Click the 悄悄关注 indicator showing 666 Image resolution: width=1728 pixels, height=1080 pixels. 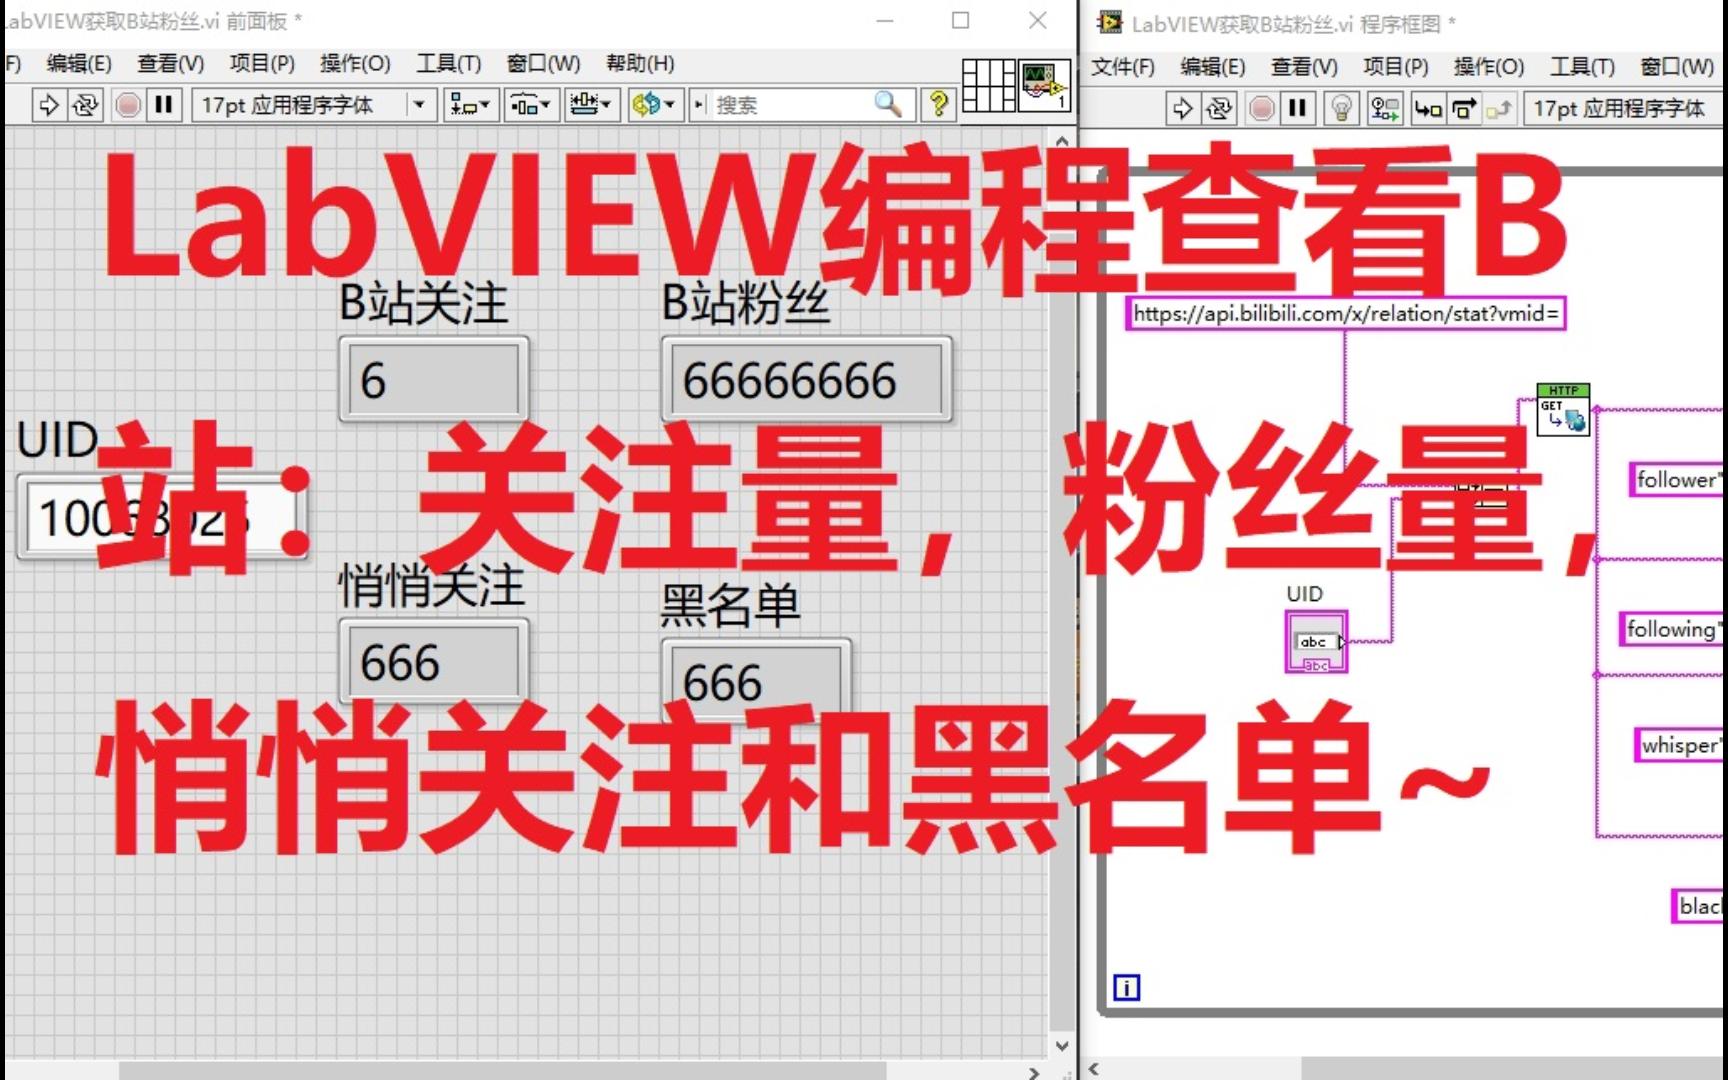point(433,662)
